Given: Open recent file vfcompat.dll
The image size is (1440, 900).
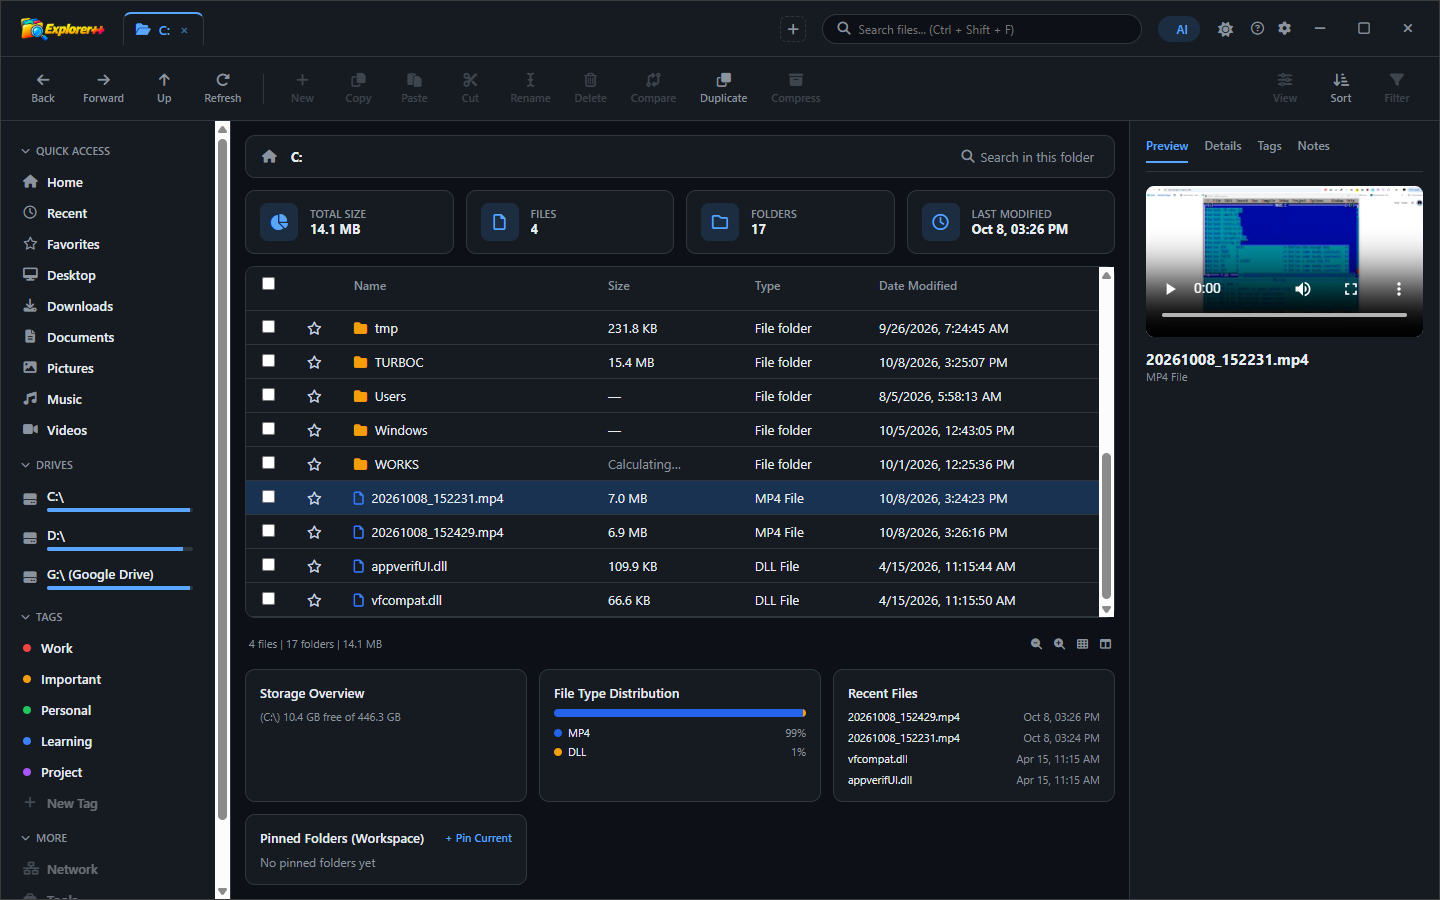Looking at the screenshot, I should (878, 759).
